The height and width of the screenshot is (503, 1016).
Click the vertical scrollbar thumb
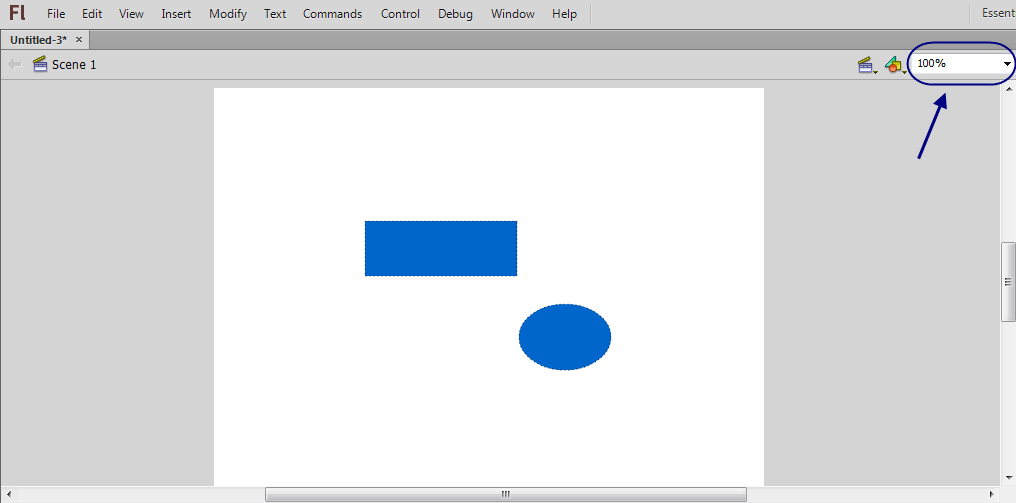click(x=1008, y=281)
